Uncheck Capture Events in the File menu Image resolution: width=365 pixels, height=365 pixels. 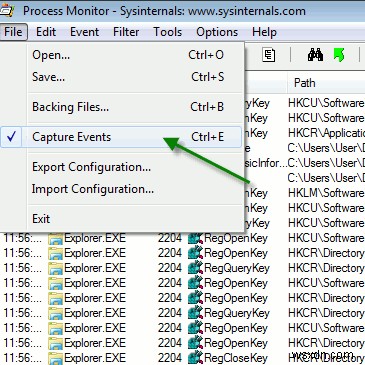(121, 137)
